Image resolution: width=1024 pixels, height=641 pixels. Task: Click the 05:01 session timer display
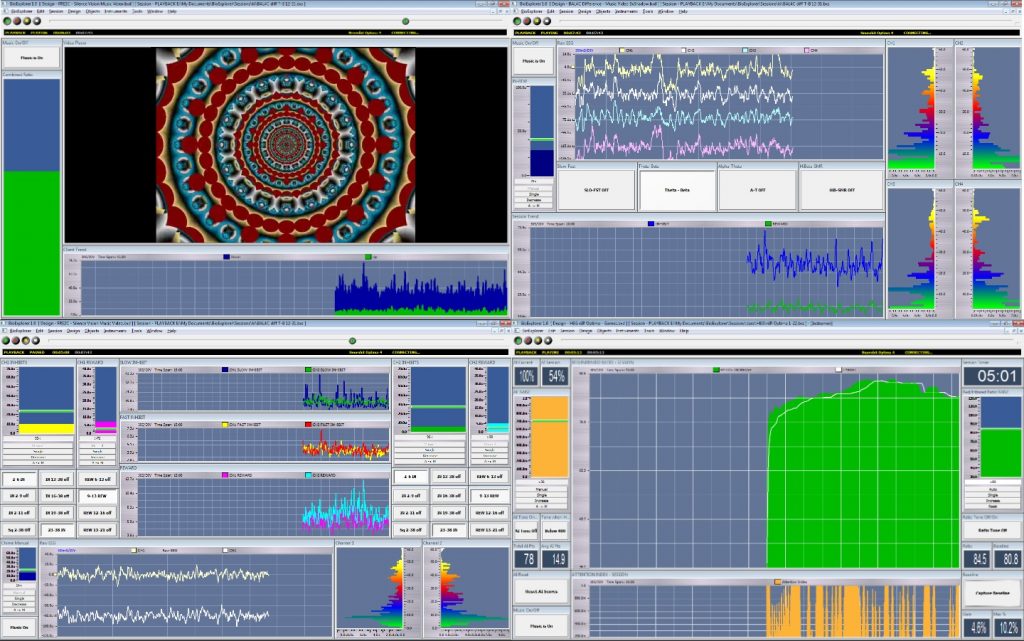[992, 376]
